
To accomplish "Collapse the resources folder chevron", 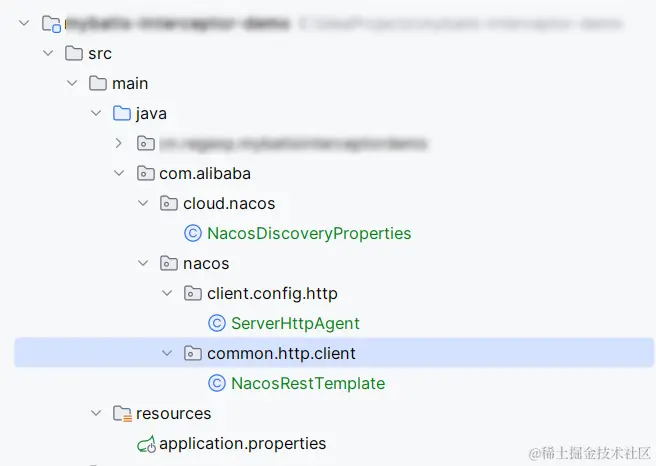I will [96, 414].
